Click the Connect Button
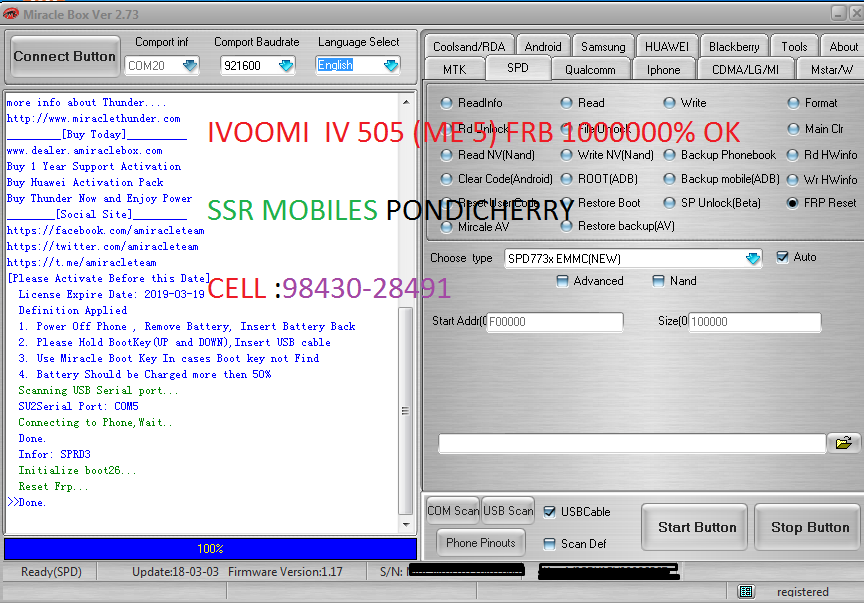Image resolution: width=864 pixels, height=603 pixels. tap(64, 56)
